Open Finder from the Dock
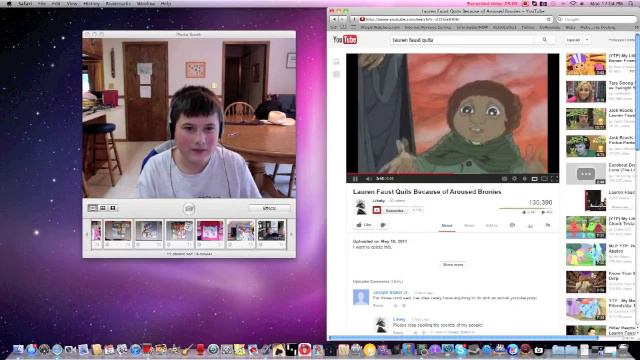This screenshot has height=360, width=640. tap(18, 349)
